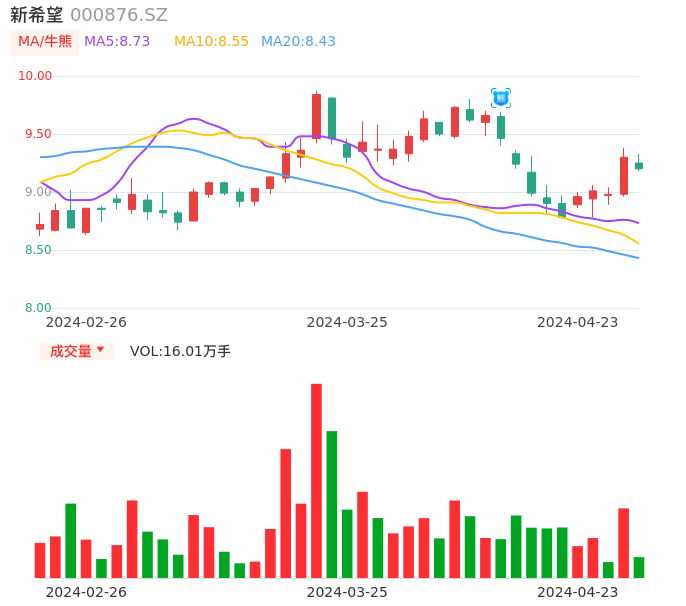Click the 2024-04-23 date under volume chart
Viewport: 686px width, 606px height.
click(x=578, y=591)
